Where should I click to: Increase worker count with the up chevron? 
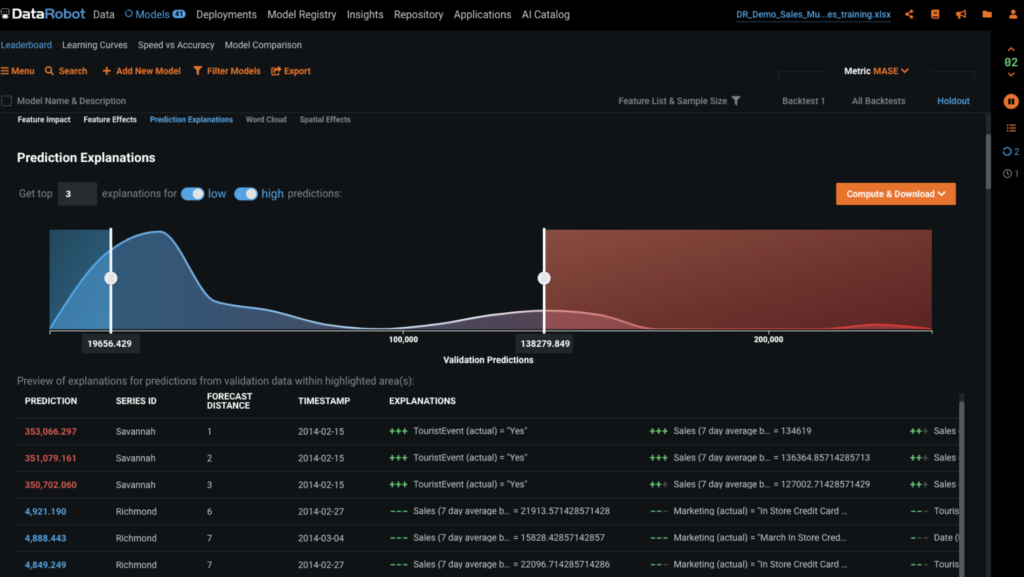1011,50
